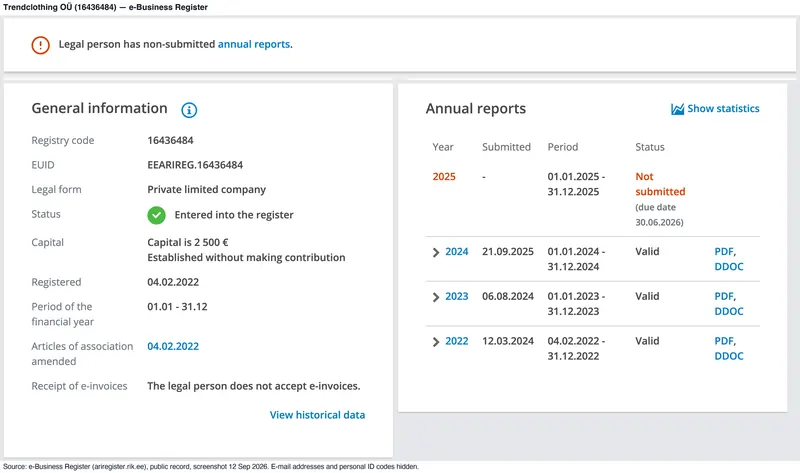Download the 2022 report PDF

pos(724,341)
